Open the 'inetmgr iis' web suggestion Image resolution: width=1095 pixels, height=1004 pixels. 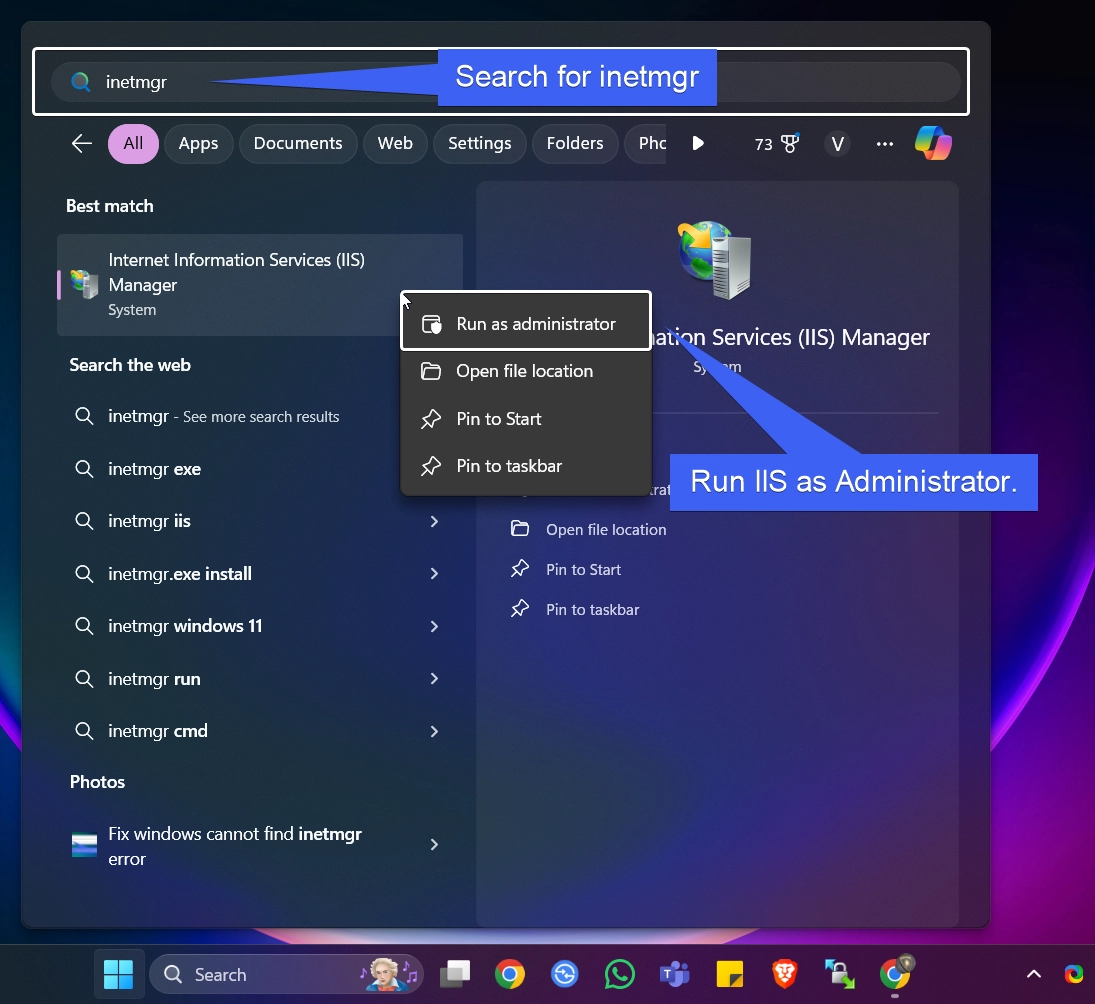click(258, 522)
